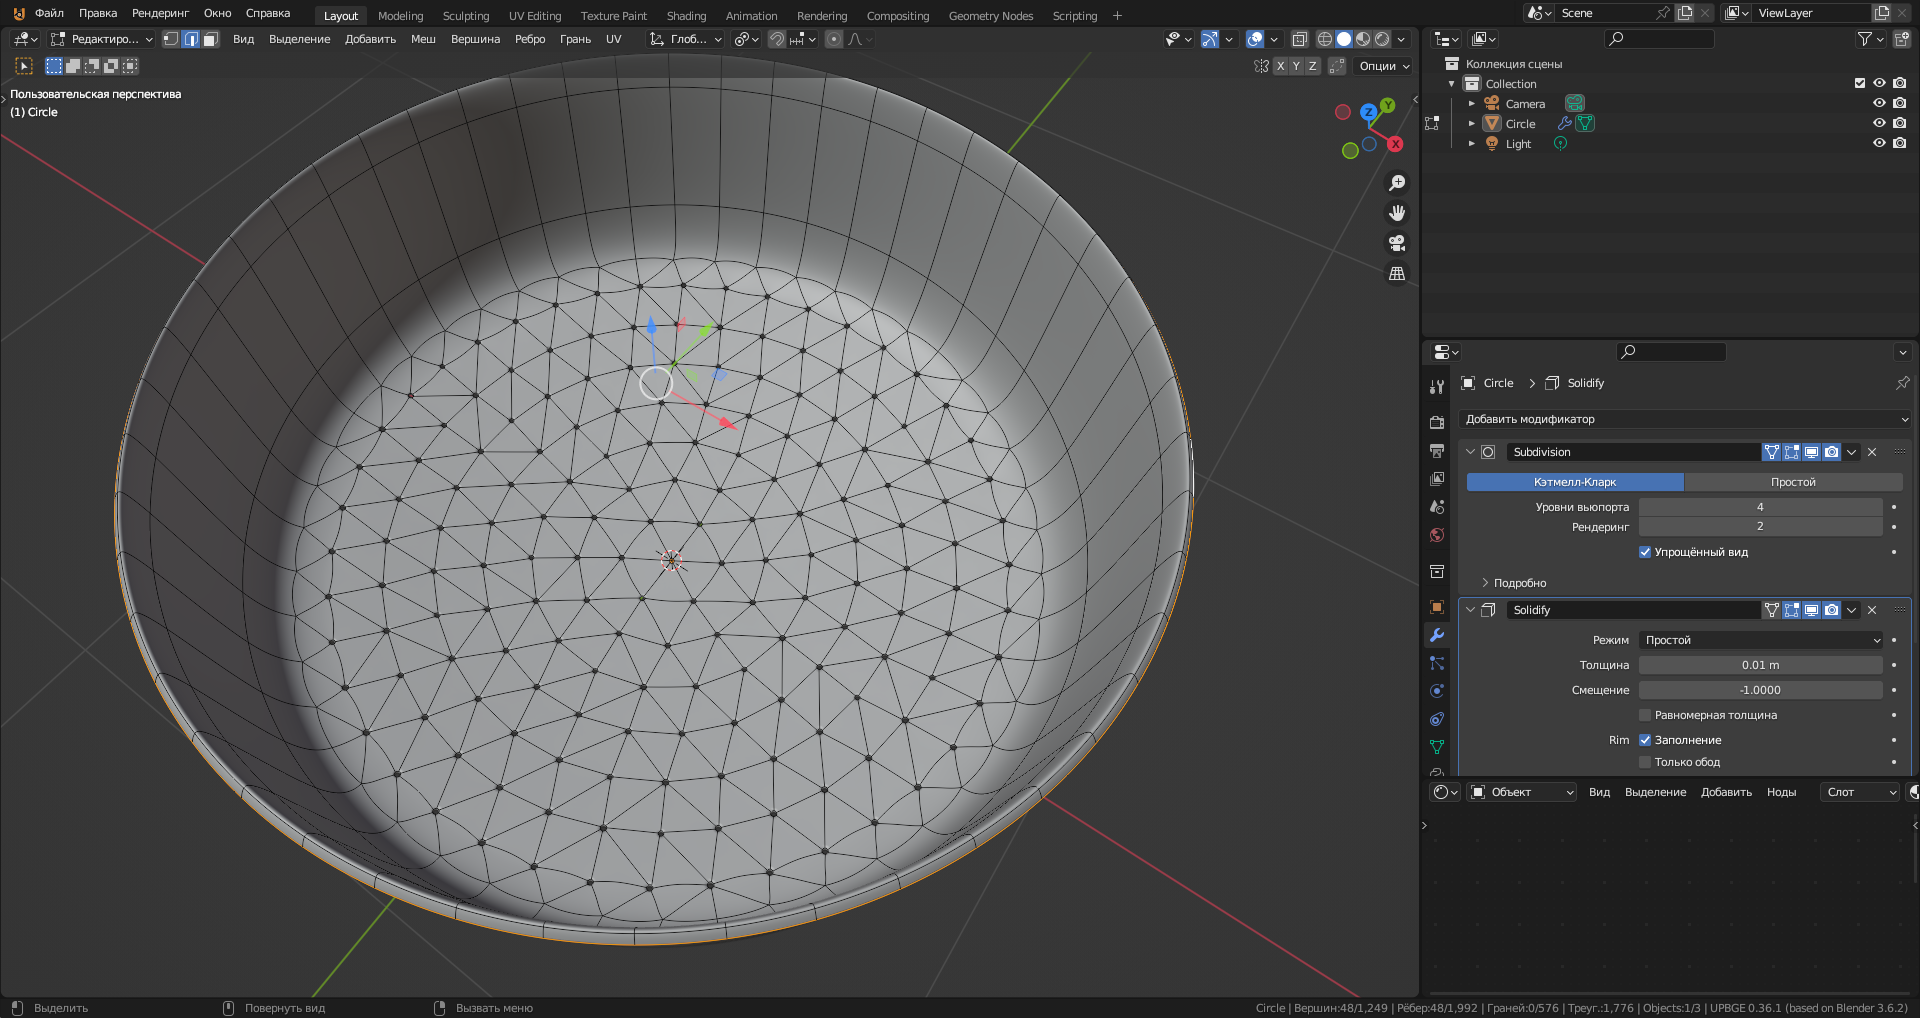Switch to the Sculpting workspace tab

(466, 16)
